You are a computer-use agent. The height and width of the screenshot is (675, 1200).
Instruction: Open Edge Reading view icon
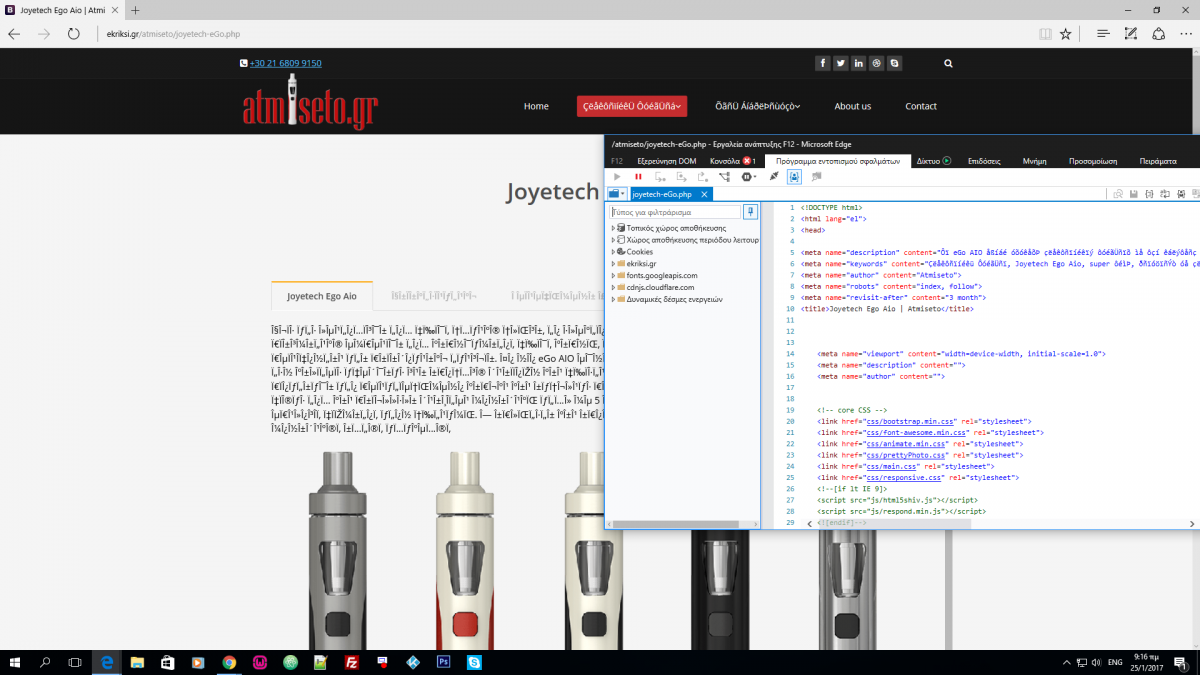(x=1045, y=33)
